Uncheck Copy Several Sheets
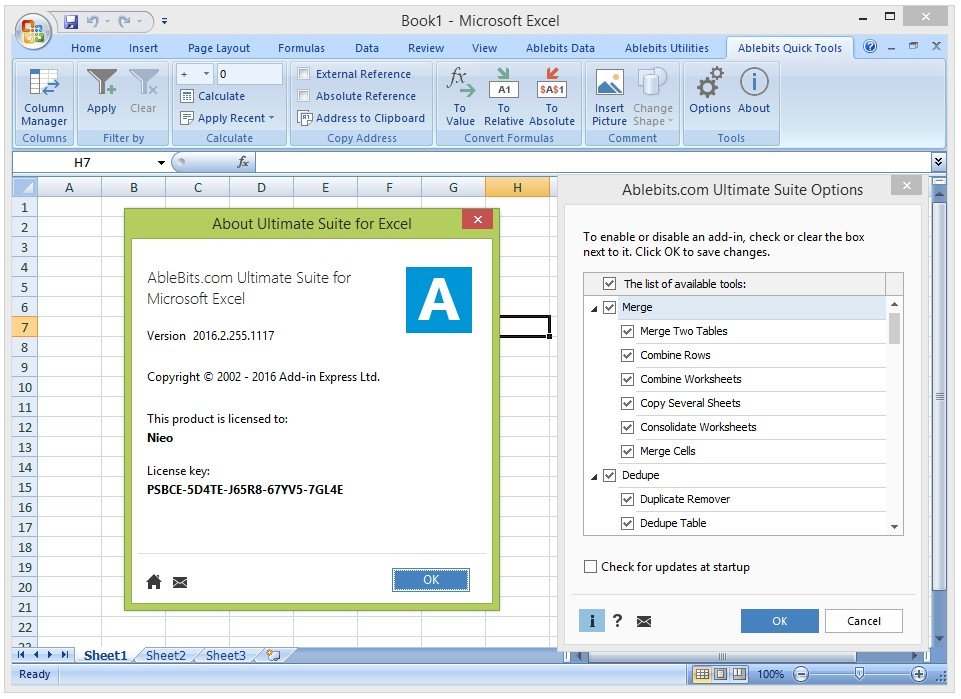 click(627, 403)
